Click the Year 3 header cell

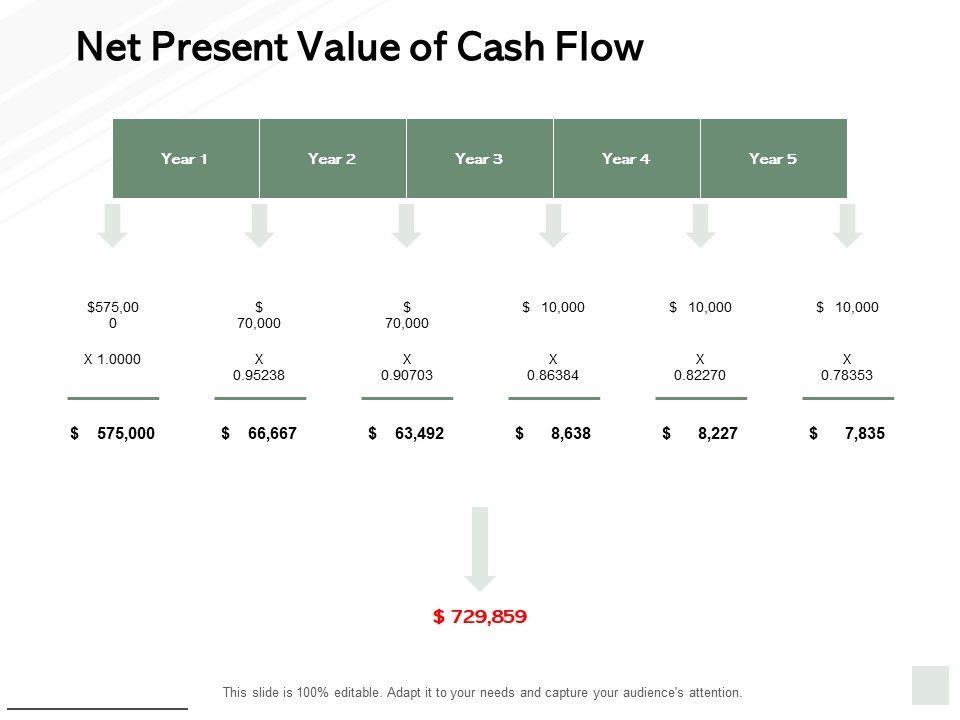[x=479, y=158]
